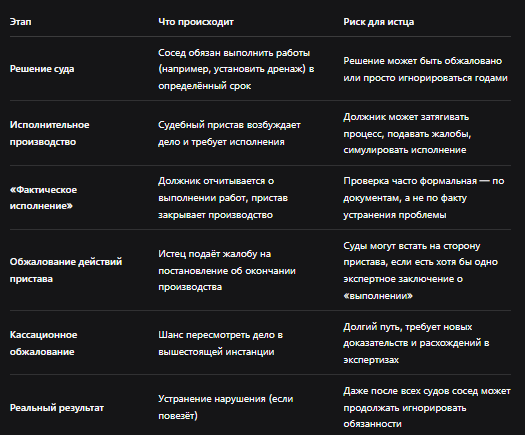Click risk text "Решение может быть обжаловано"
The height and width of the screenshot is (435, 525).
(x=423, y=61)
